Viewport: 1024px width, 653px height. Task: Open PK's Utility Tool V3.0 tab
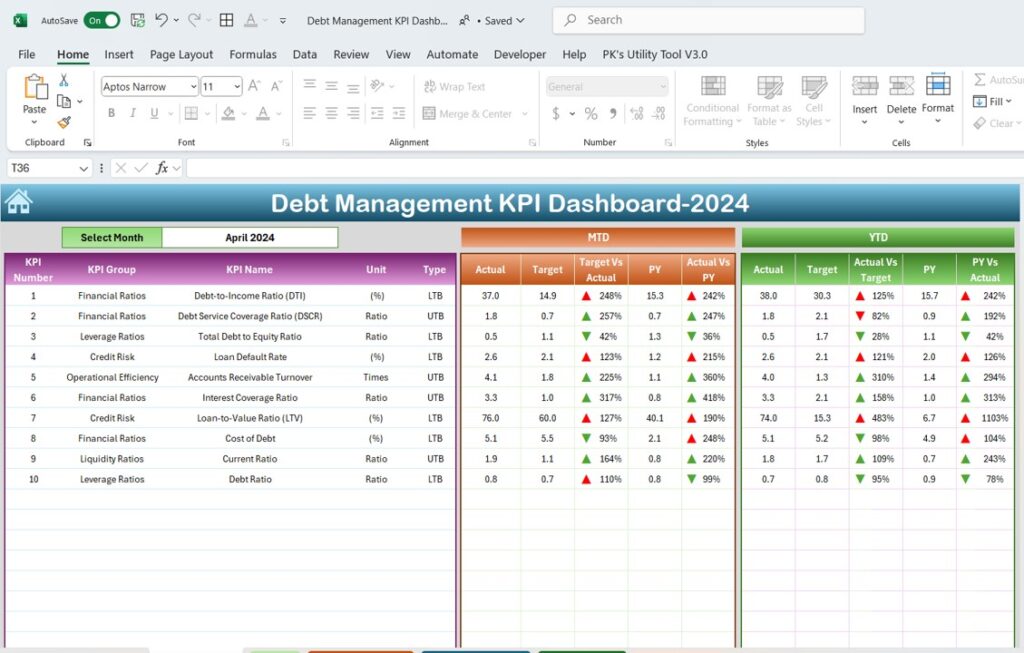655,55
